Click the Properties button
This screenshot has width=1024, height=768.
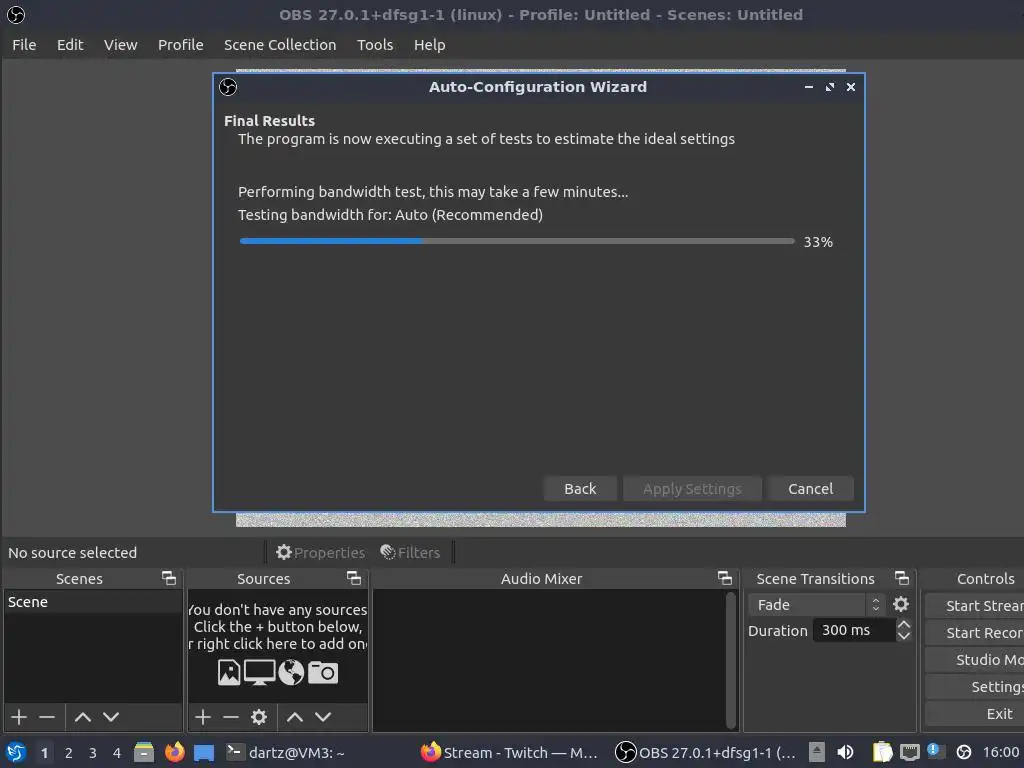pyautogui.click(x=320, y=552)
